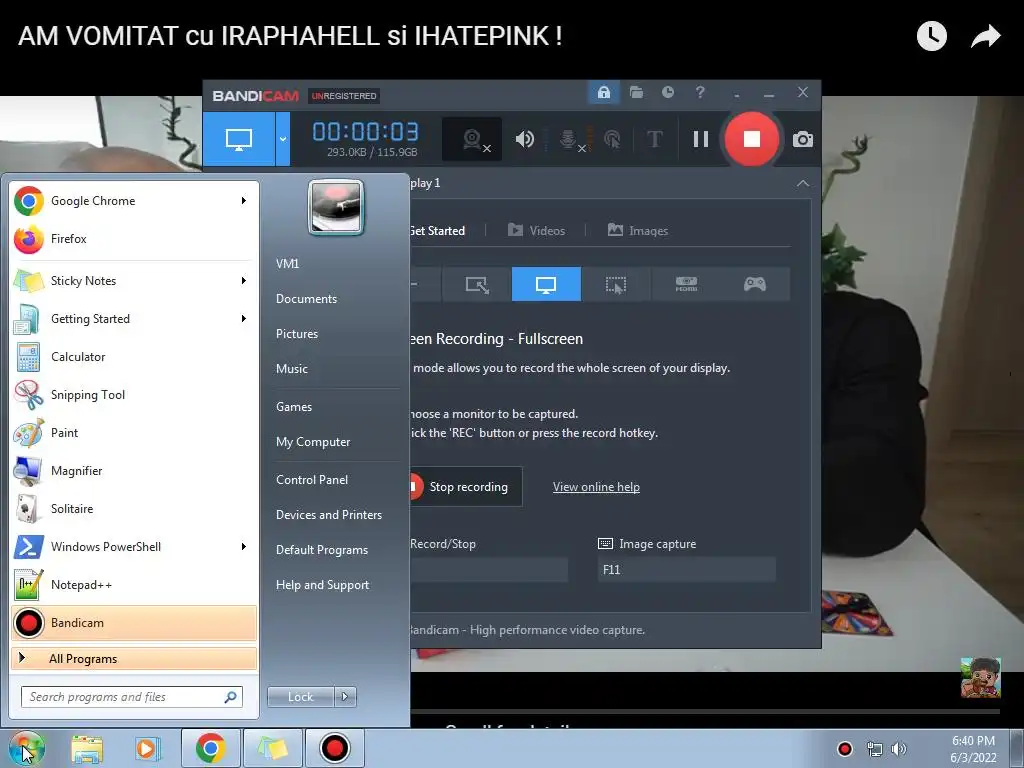Open Magnifier from Start menu
This screenshot has height=768, width=1024.
pyautogui.click(x=134, y=471)
